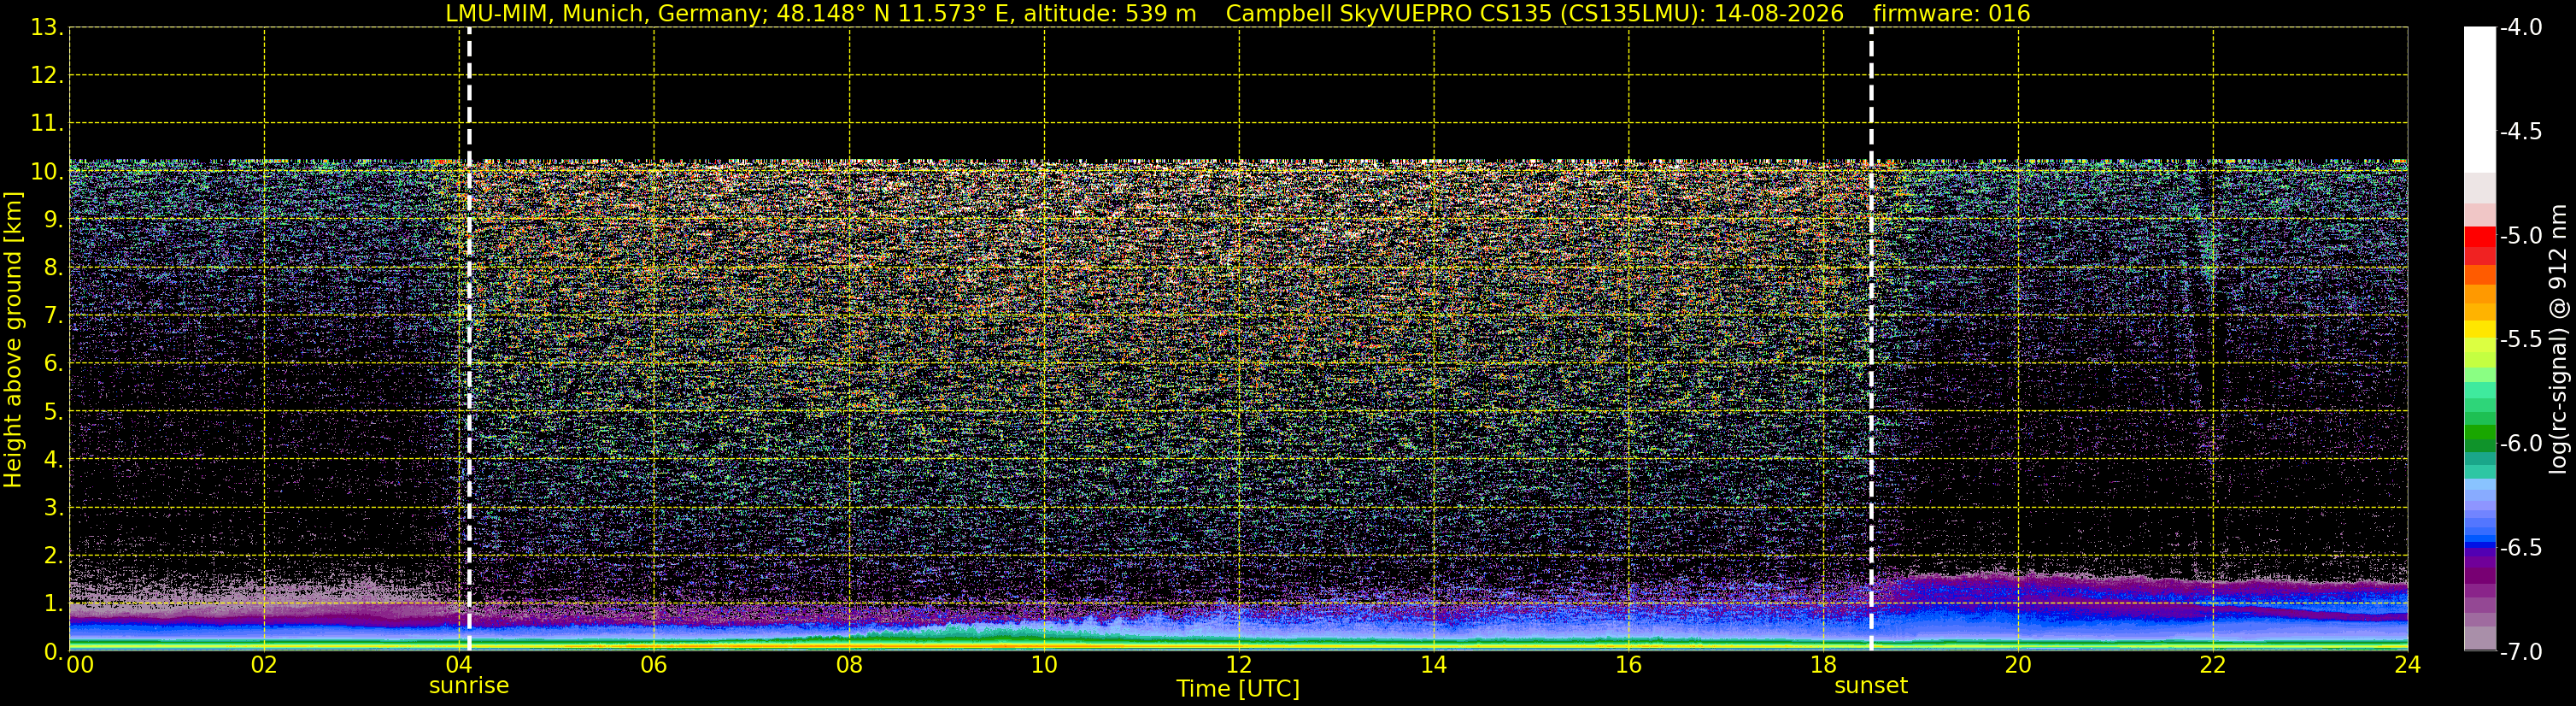Click height axis tick label 6.
The width and height of the screenshot is (2576, 706).
(52, 364)
